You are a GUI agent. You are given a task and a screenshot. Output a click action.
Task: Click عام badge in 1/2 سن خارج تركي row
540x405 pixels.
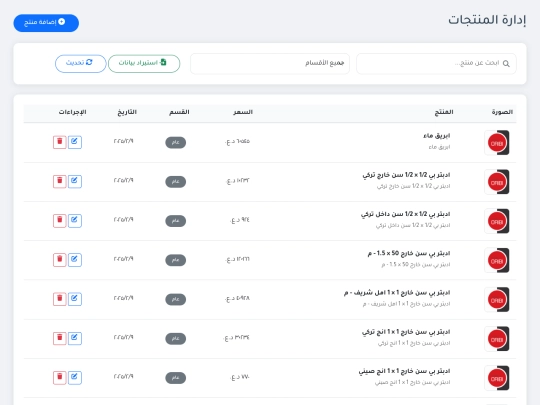tap(176, 182)
